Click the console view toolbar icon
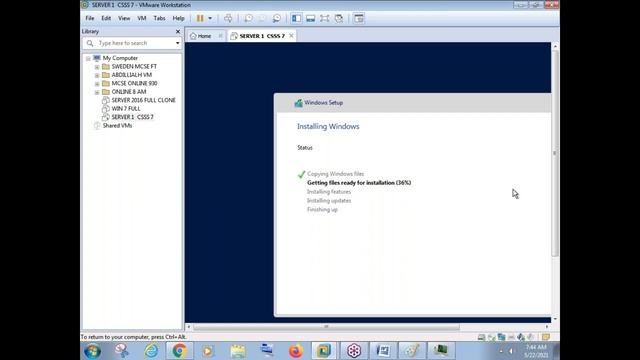The width and height of the screenshot is (640, 360). click(359, 18)
